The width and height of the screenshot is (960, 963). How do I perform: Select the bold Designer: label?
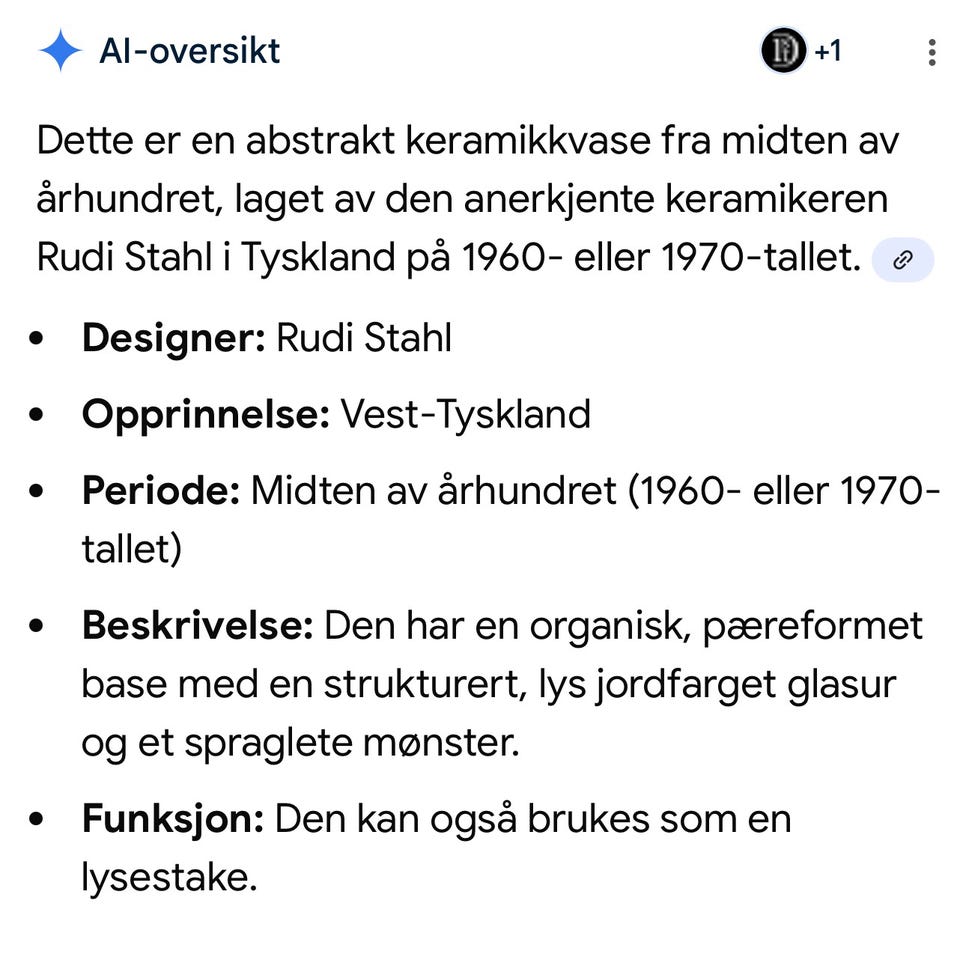pos(173,338)
